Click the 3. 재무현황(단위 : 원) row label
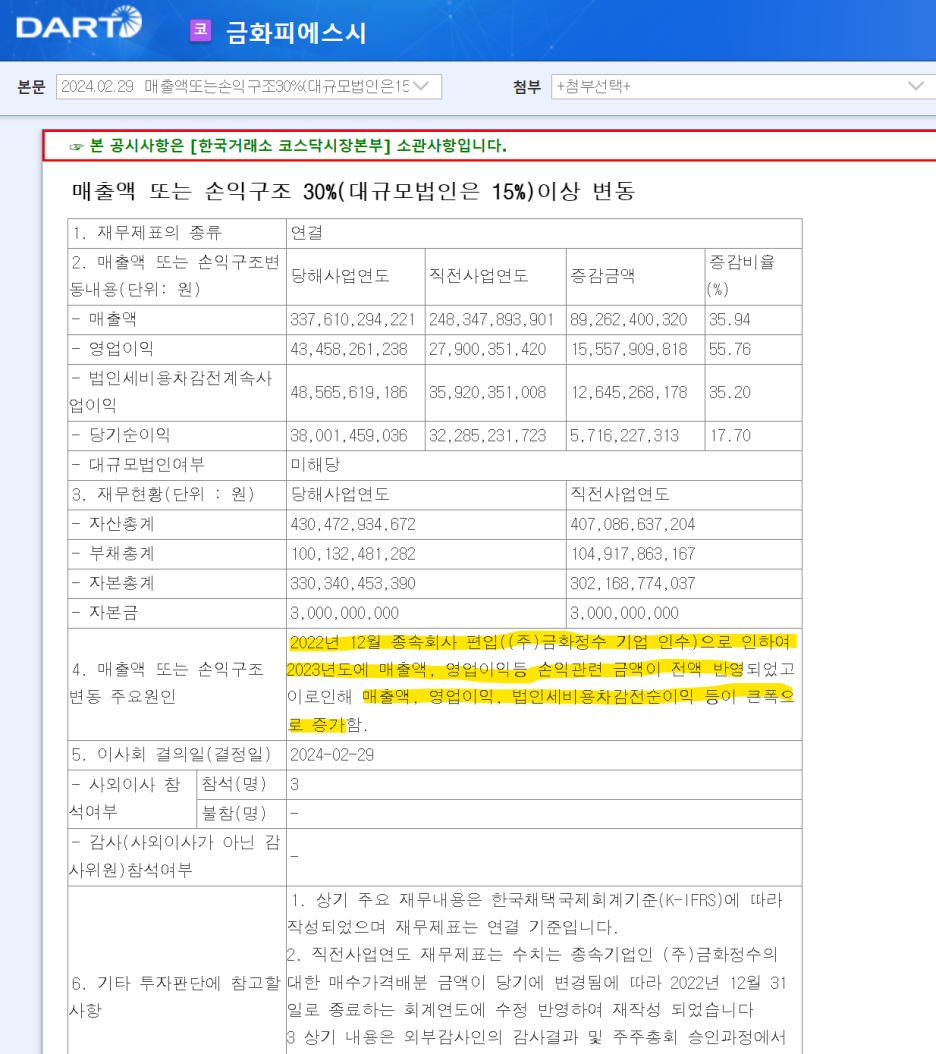This screenshot has width=936, height=1054. pos(163,495)
